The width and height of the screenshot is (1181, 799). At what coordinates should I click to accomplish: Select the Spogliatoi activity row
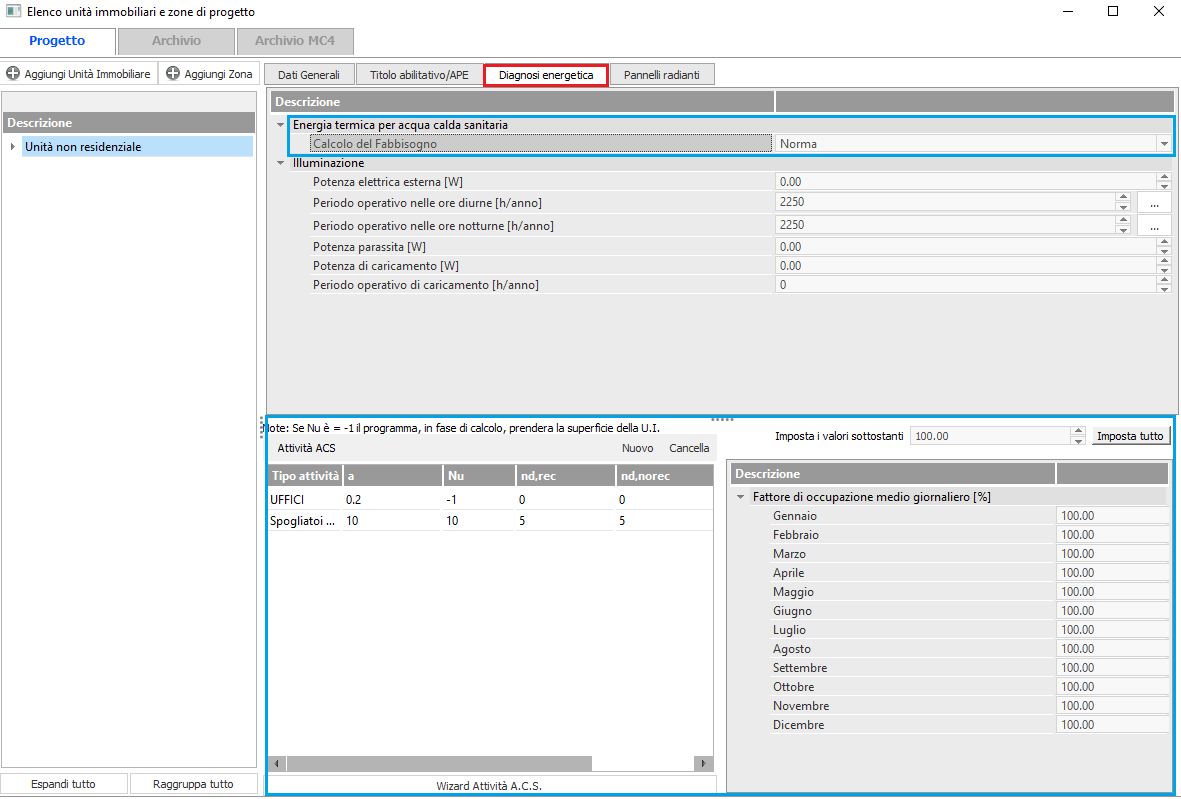click(x=304, y=521)
